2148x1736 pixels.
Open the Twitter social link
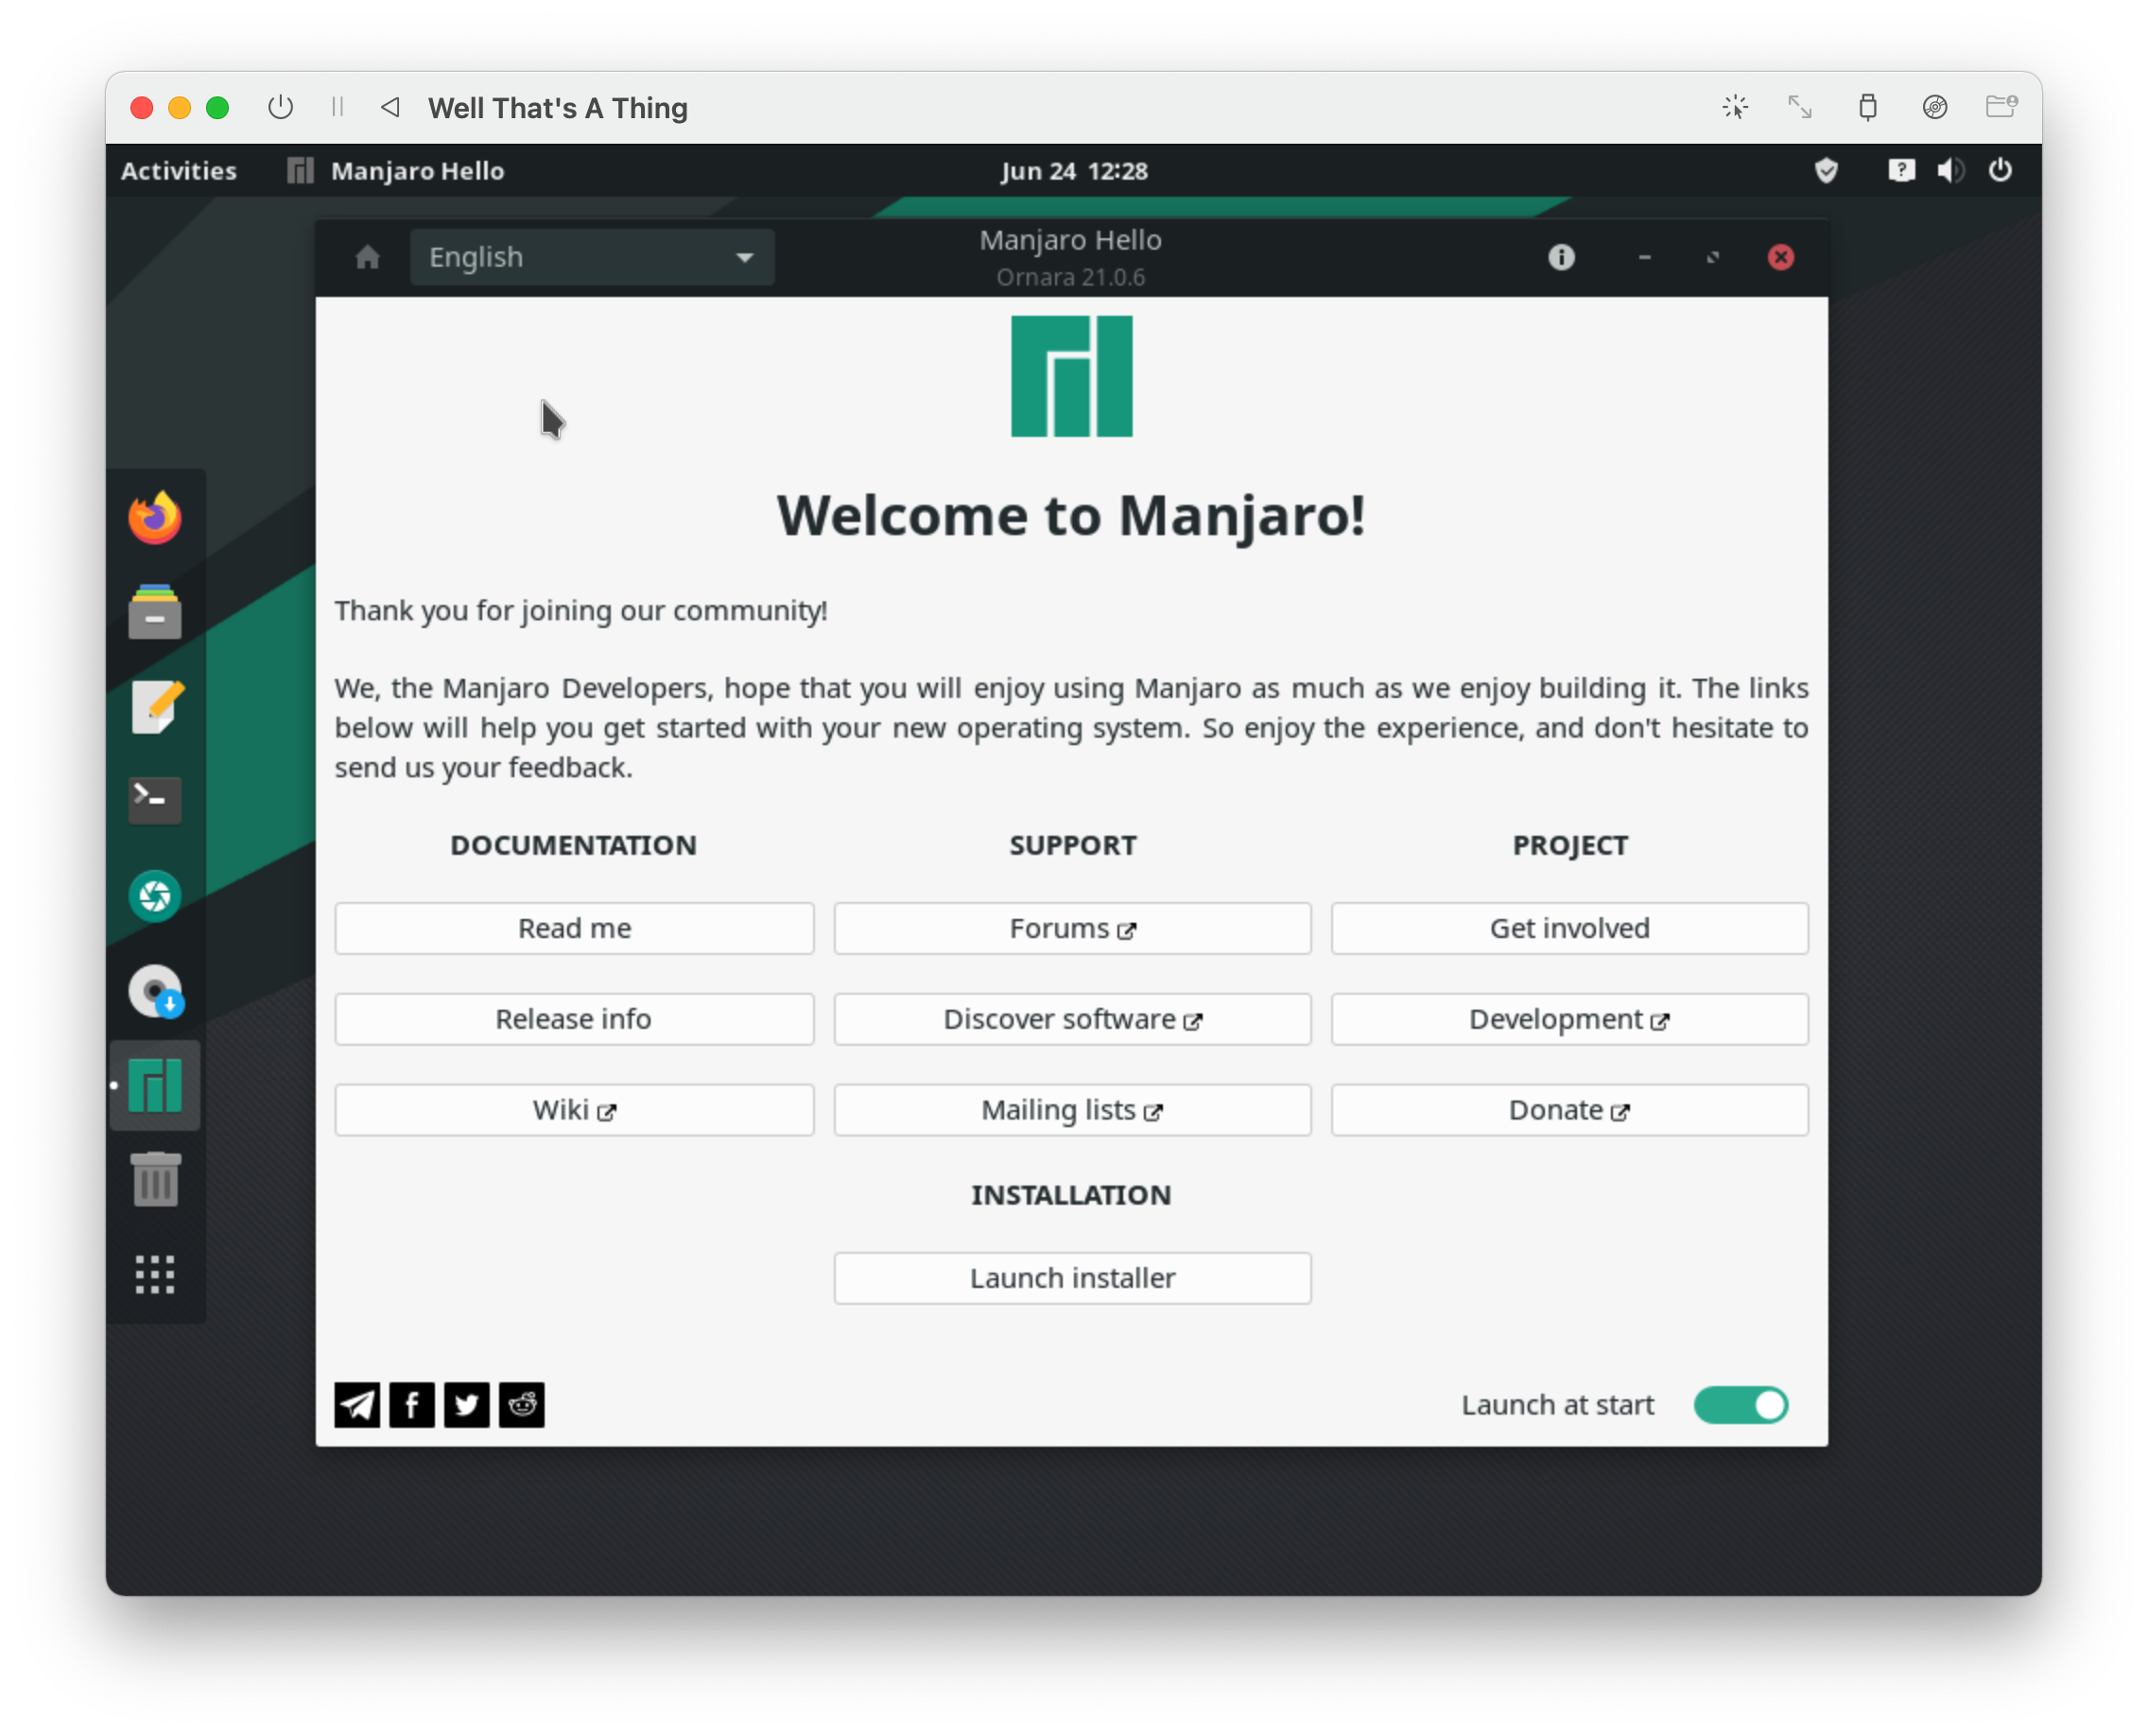[467, 1405]
